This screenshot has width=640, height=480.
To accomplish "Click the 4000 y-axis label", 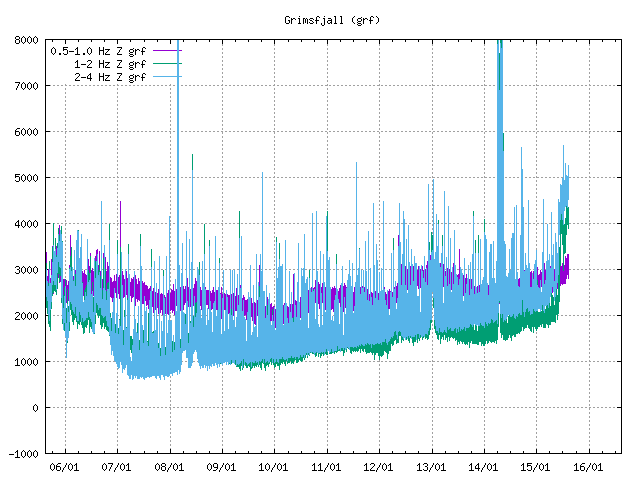I will 26,224.
